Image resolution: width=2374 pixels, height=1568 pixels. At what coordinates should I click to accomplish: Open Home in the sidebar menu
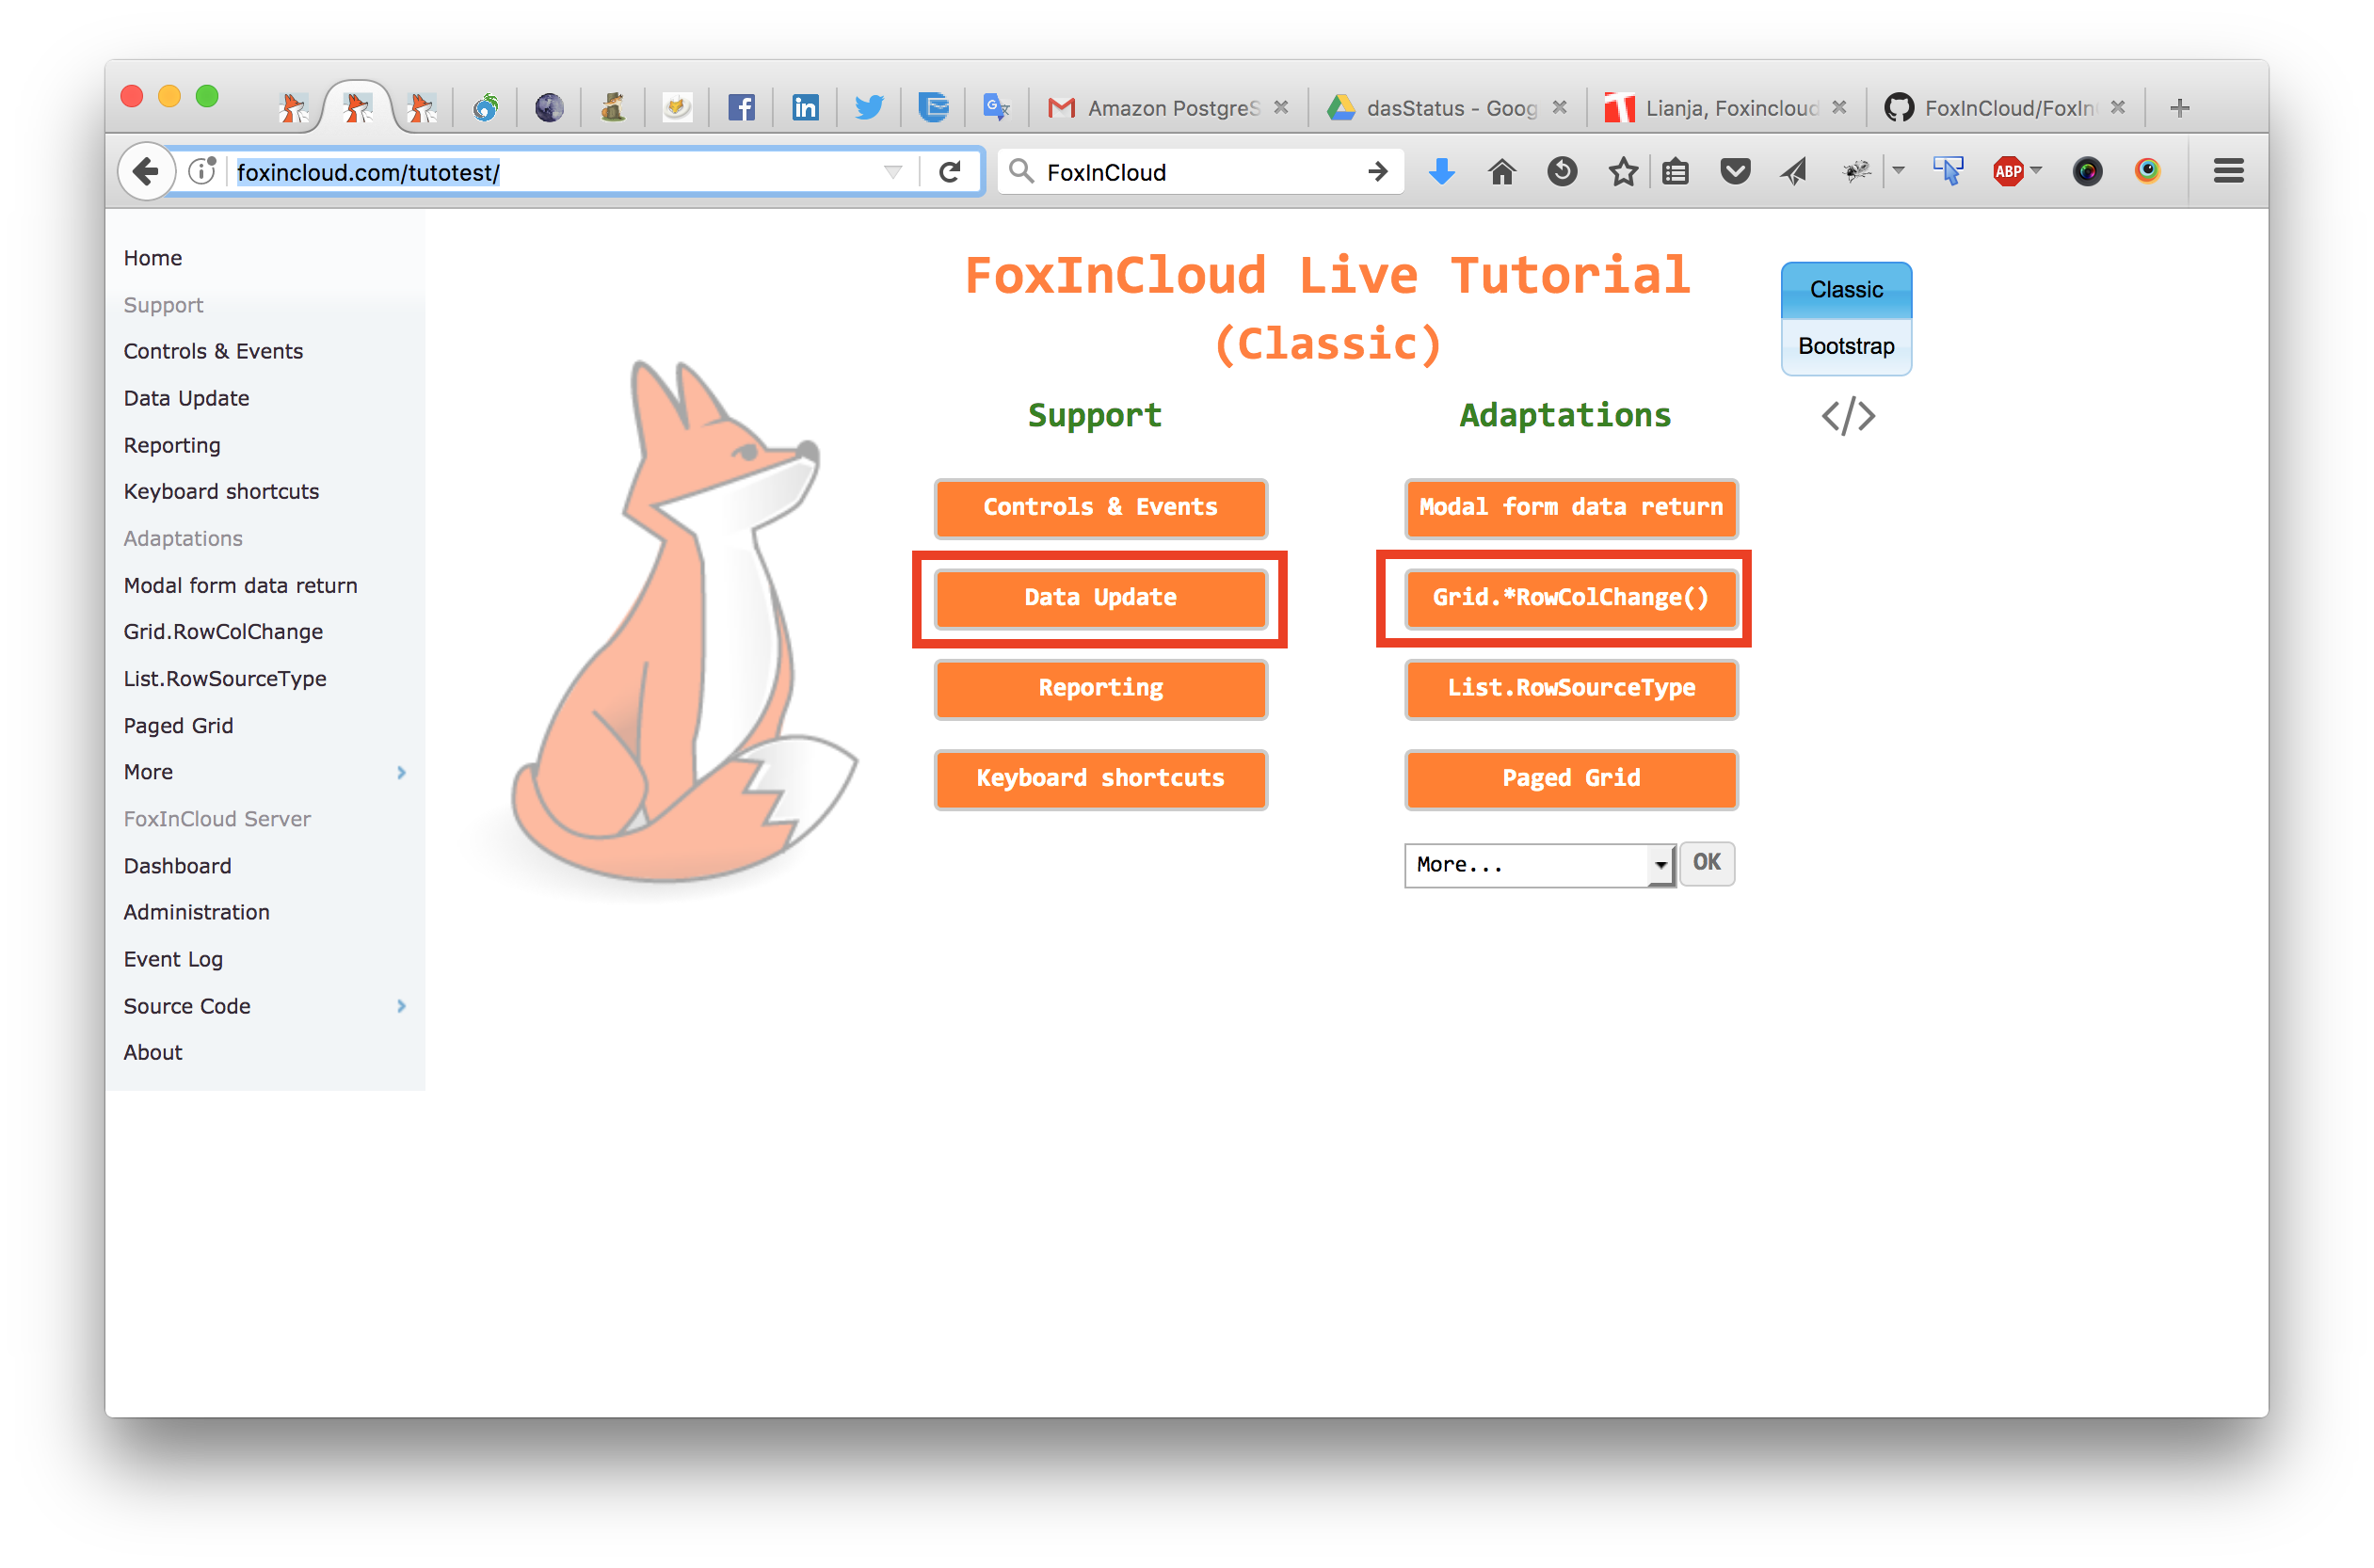(x=153, y=258)
